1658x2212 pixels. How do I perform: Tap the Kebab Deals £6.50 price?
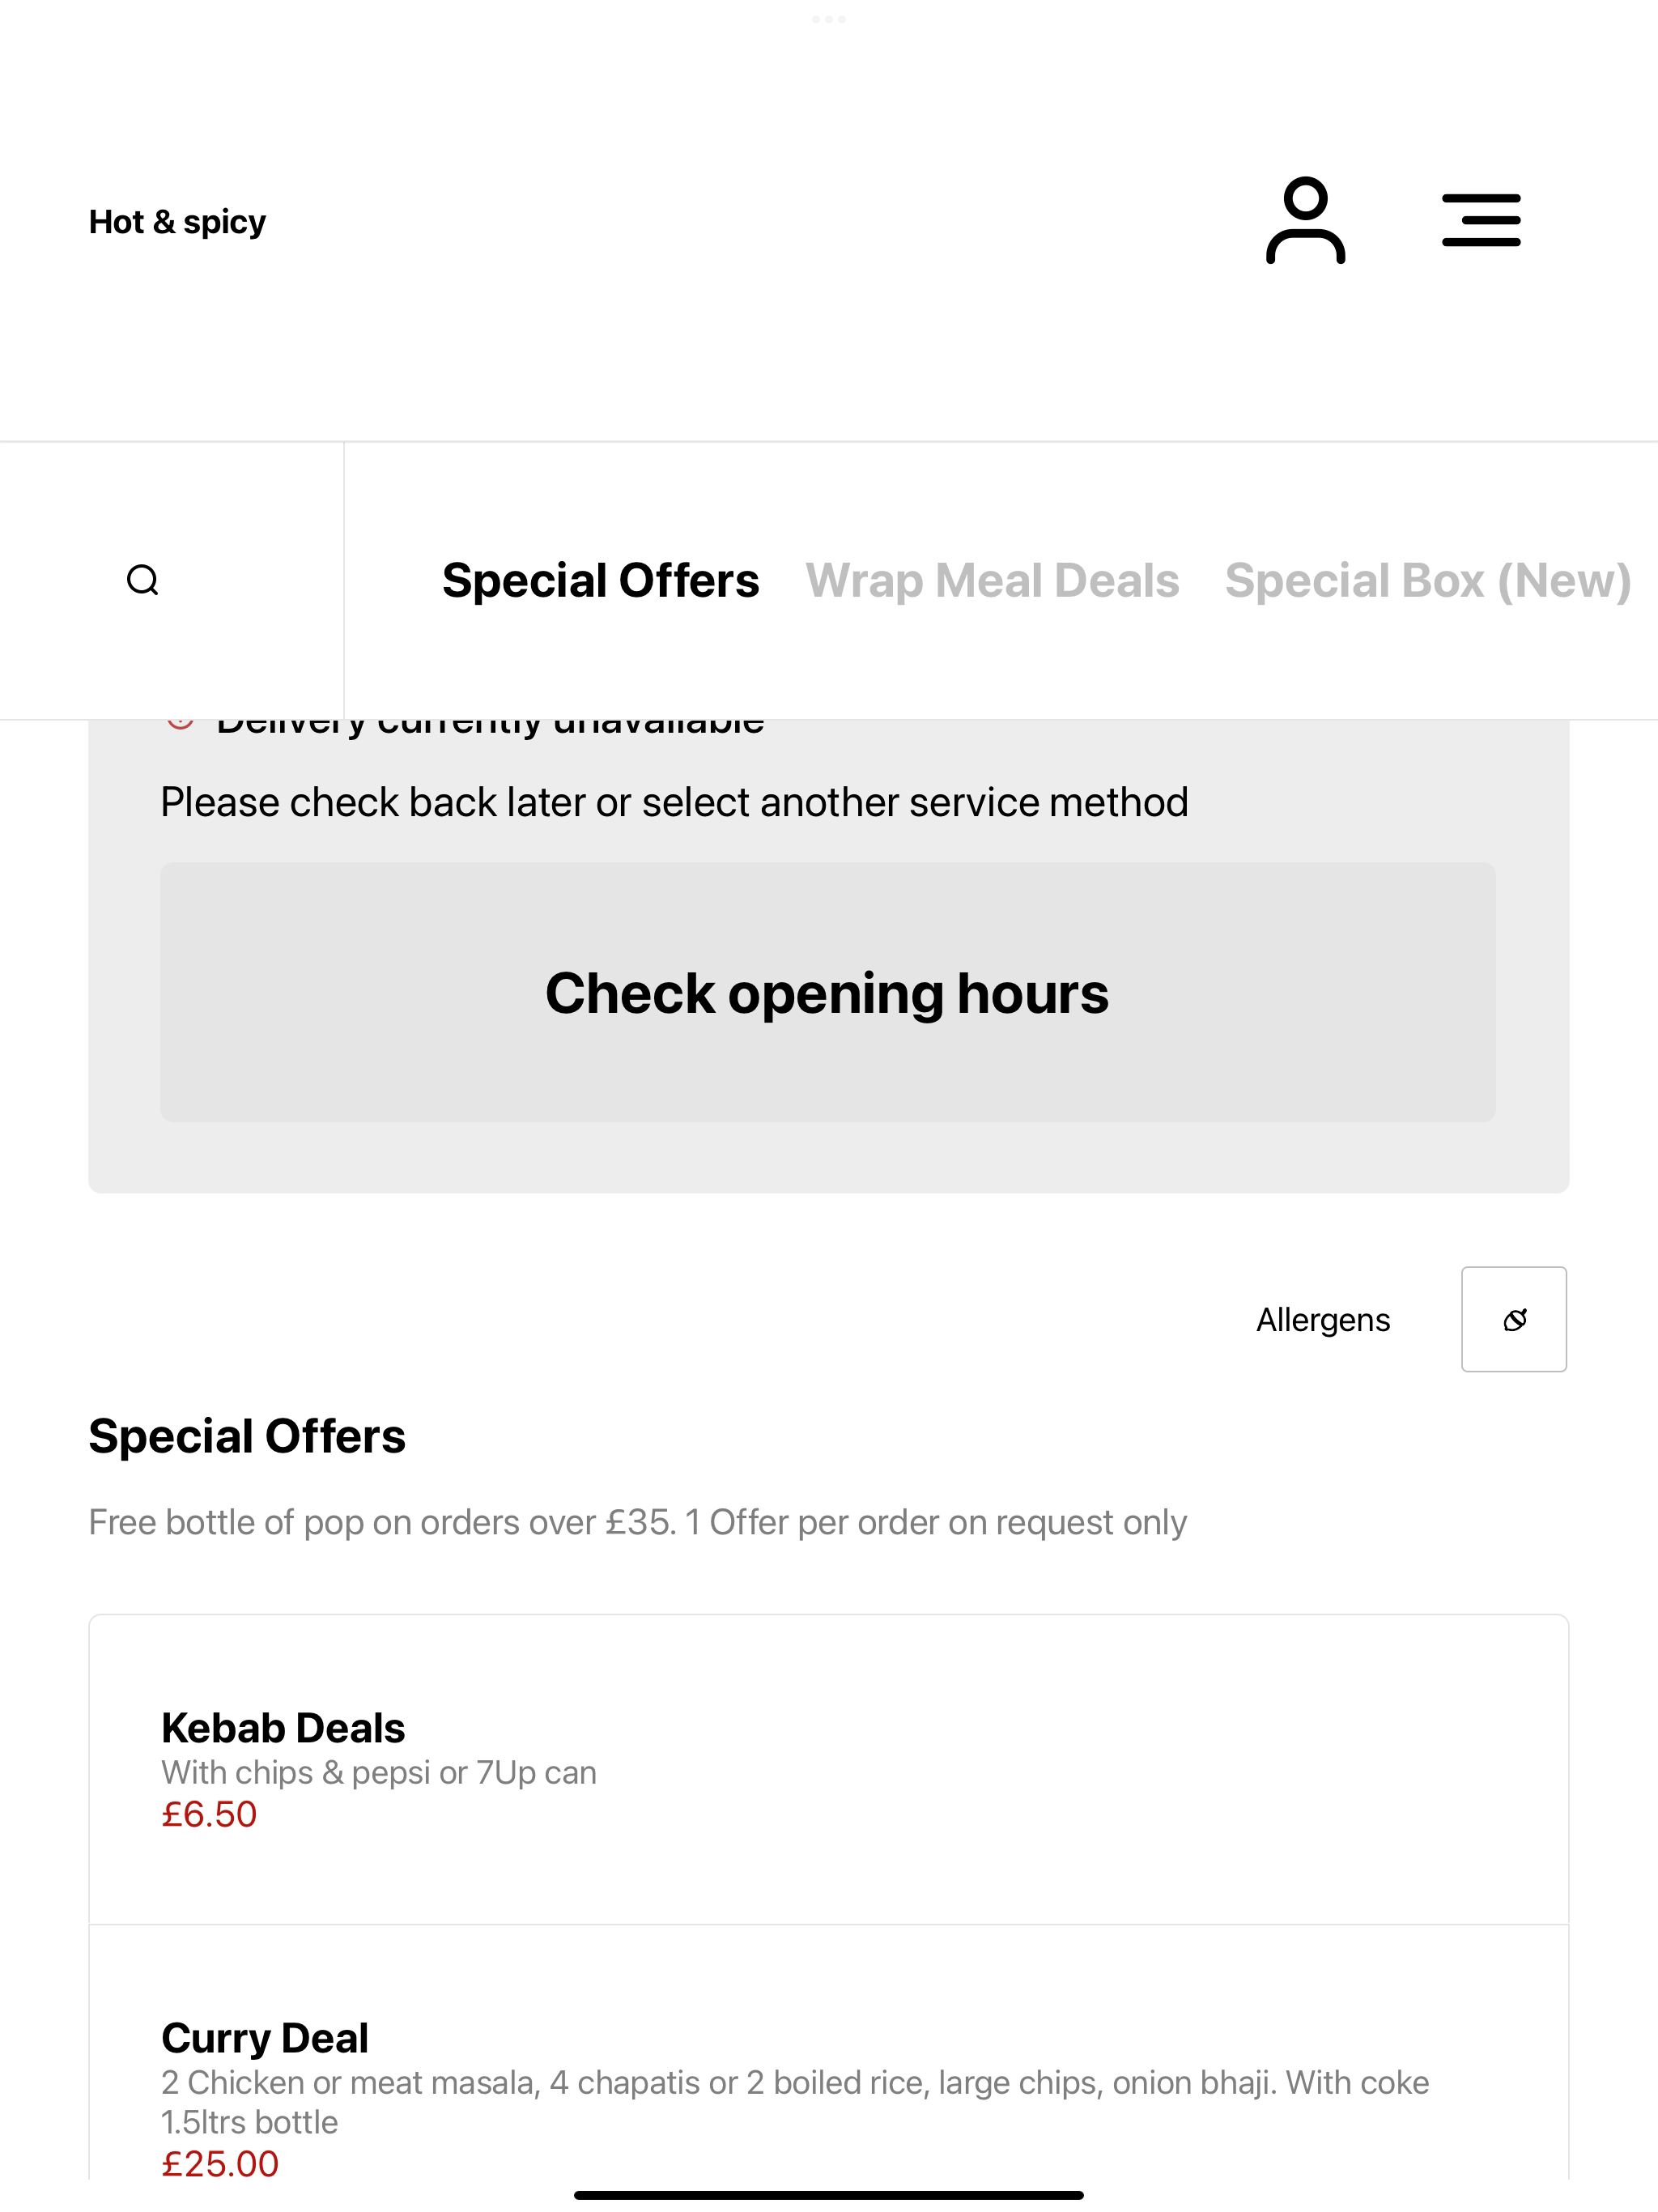209,1814
